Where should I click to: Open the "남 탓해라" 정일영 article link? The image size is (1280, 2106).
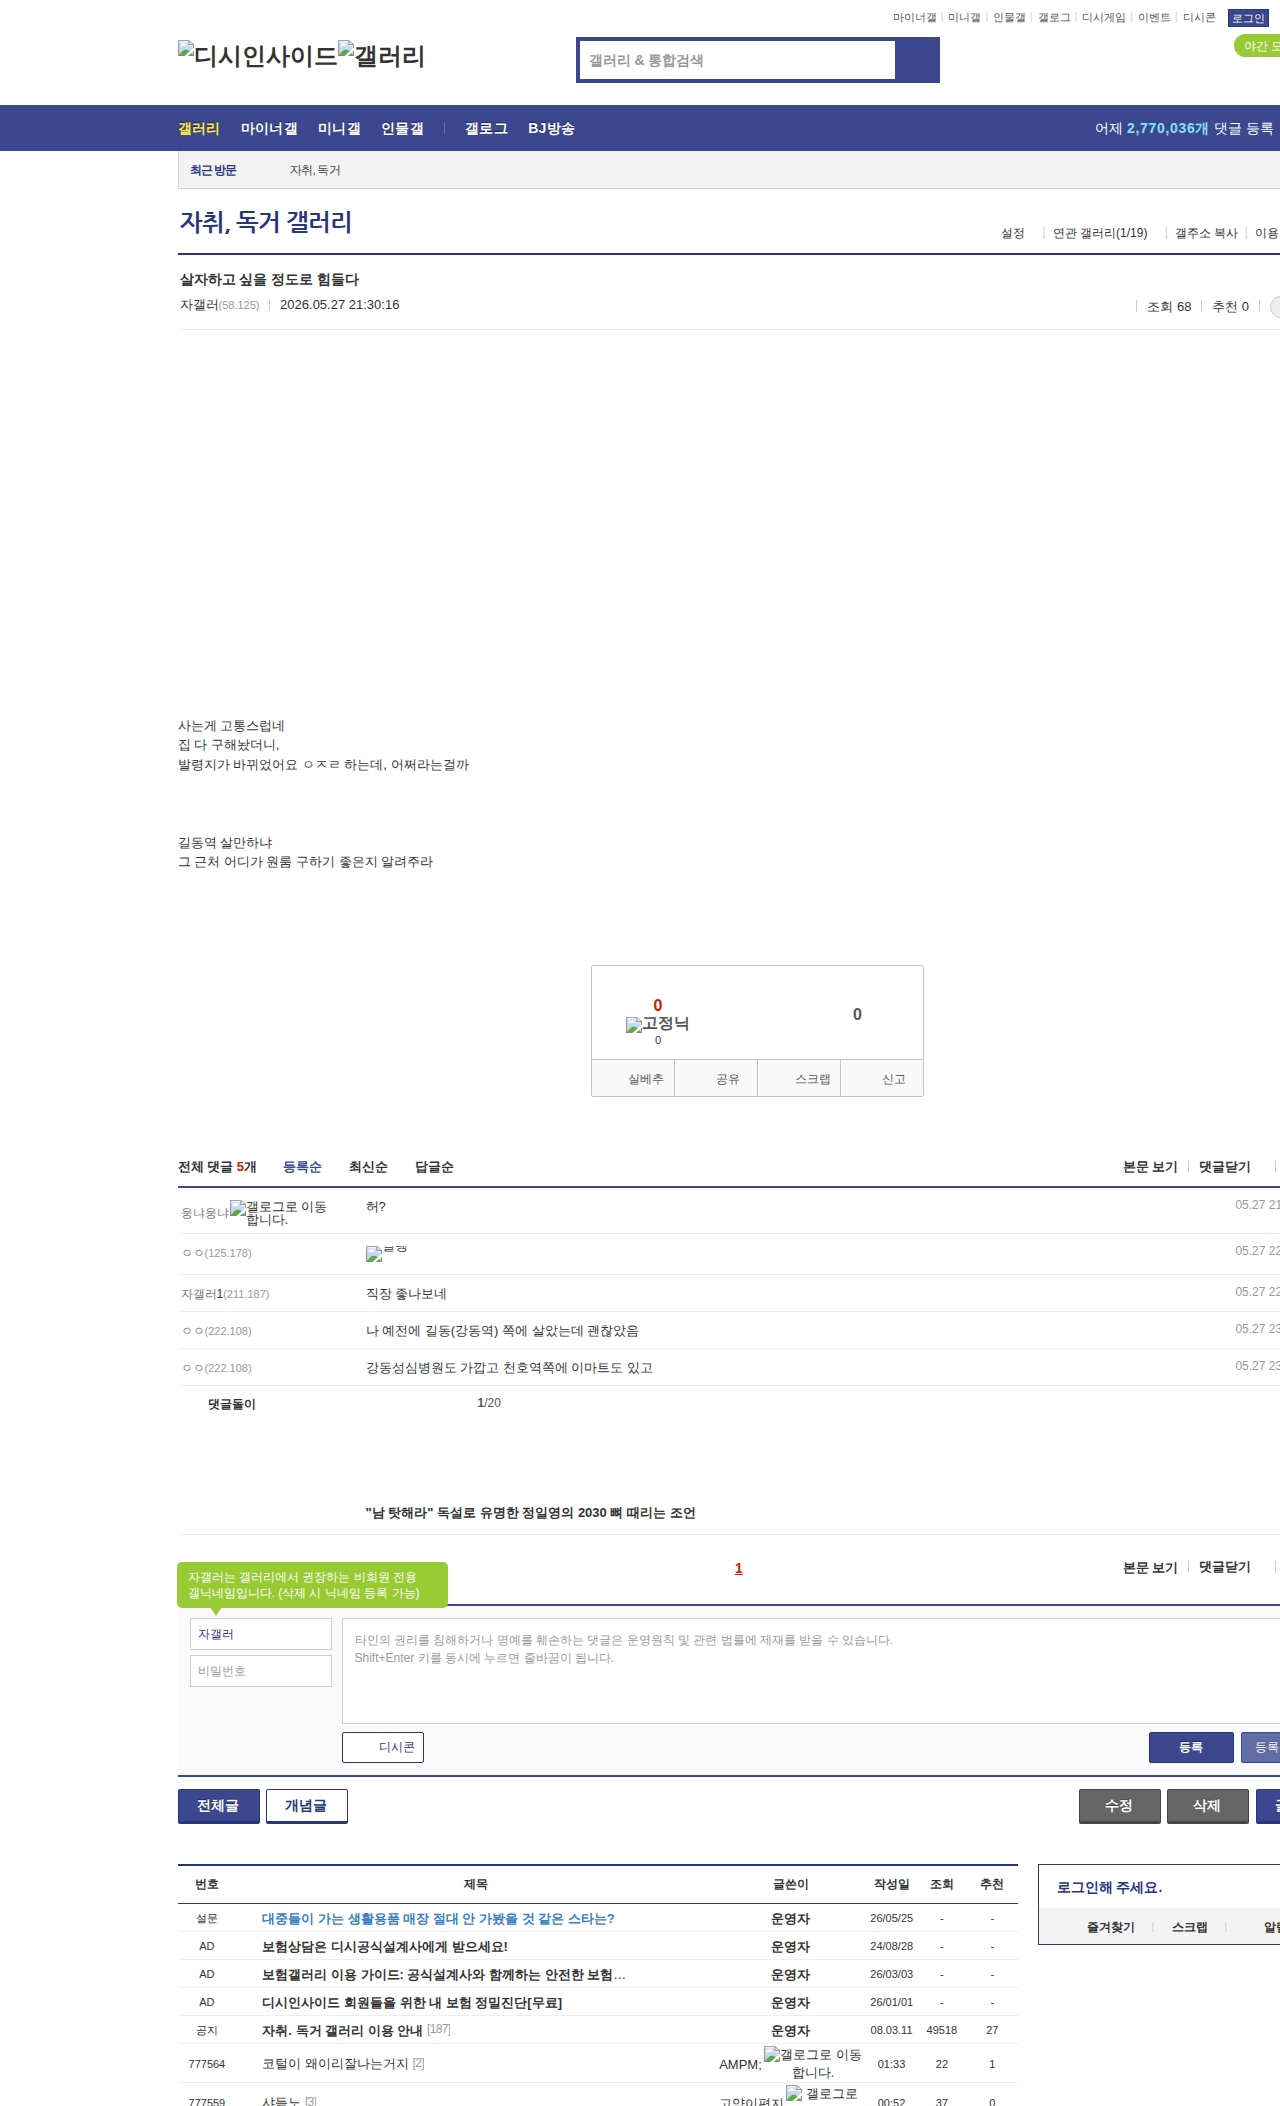point(530,1513)
